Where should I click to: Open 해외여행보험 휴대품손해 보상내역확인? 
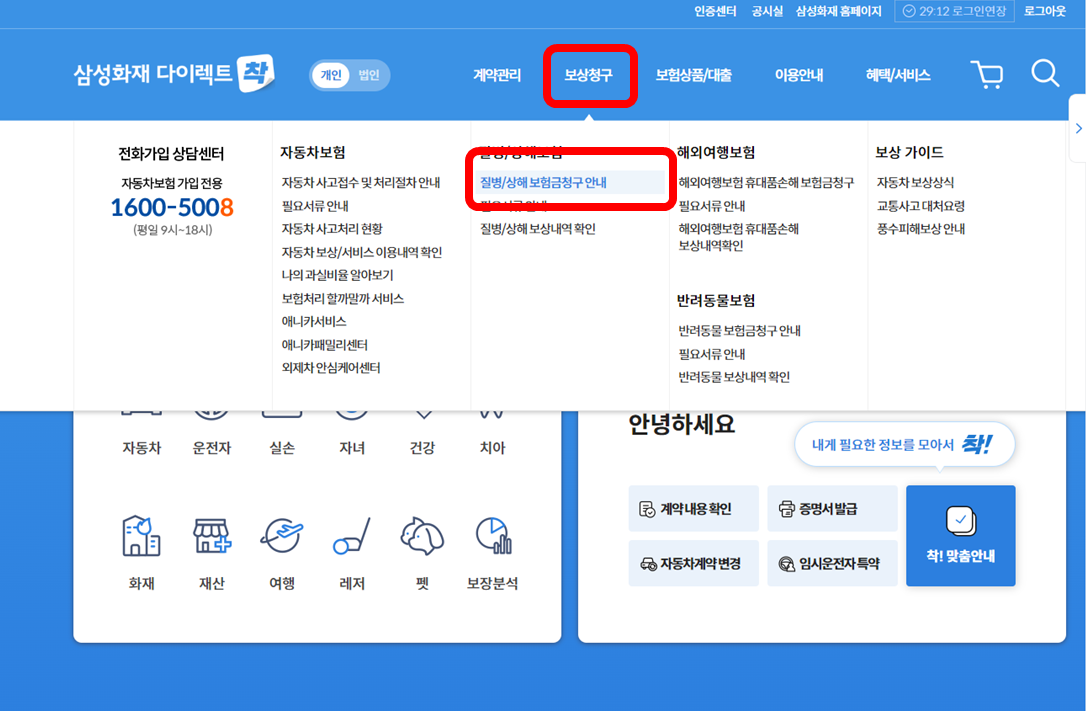click(x=738, y=237)
